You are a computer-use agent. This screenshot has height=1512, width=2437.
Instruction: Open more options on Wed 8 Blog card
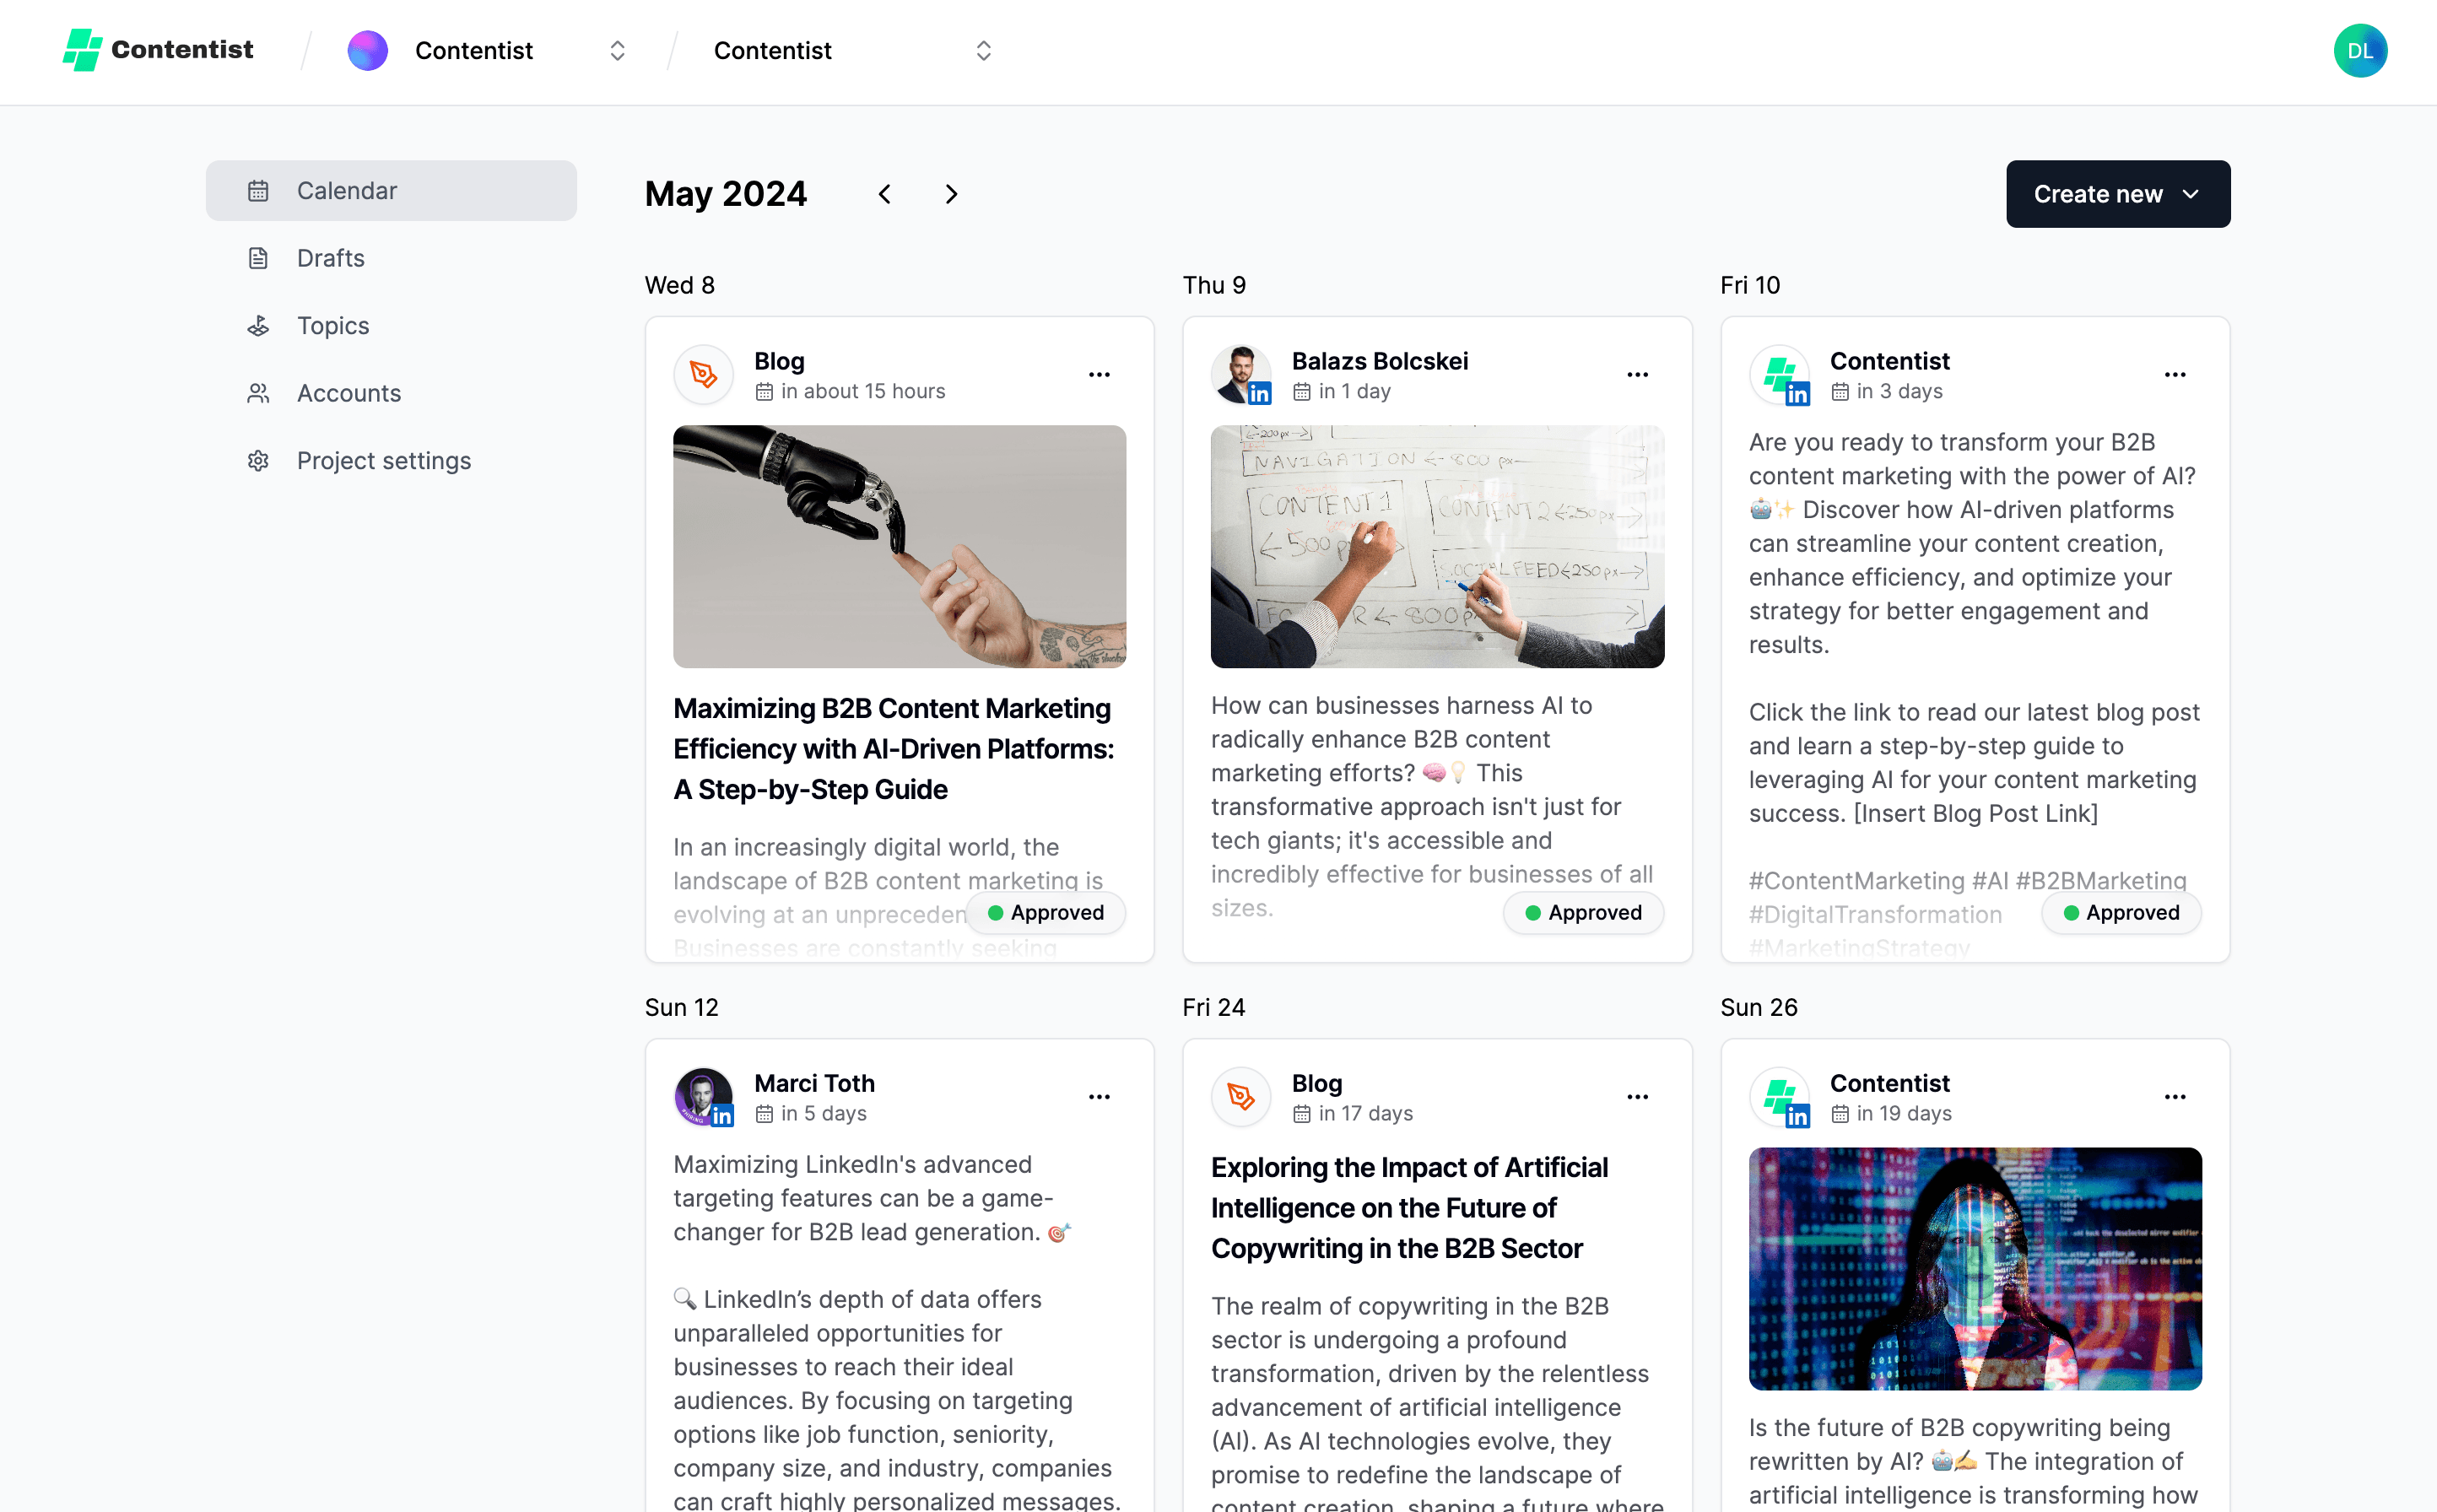(1099, 375)
